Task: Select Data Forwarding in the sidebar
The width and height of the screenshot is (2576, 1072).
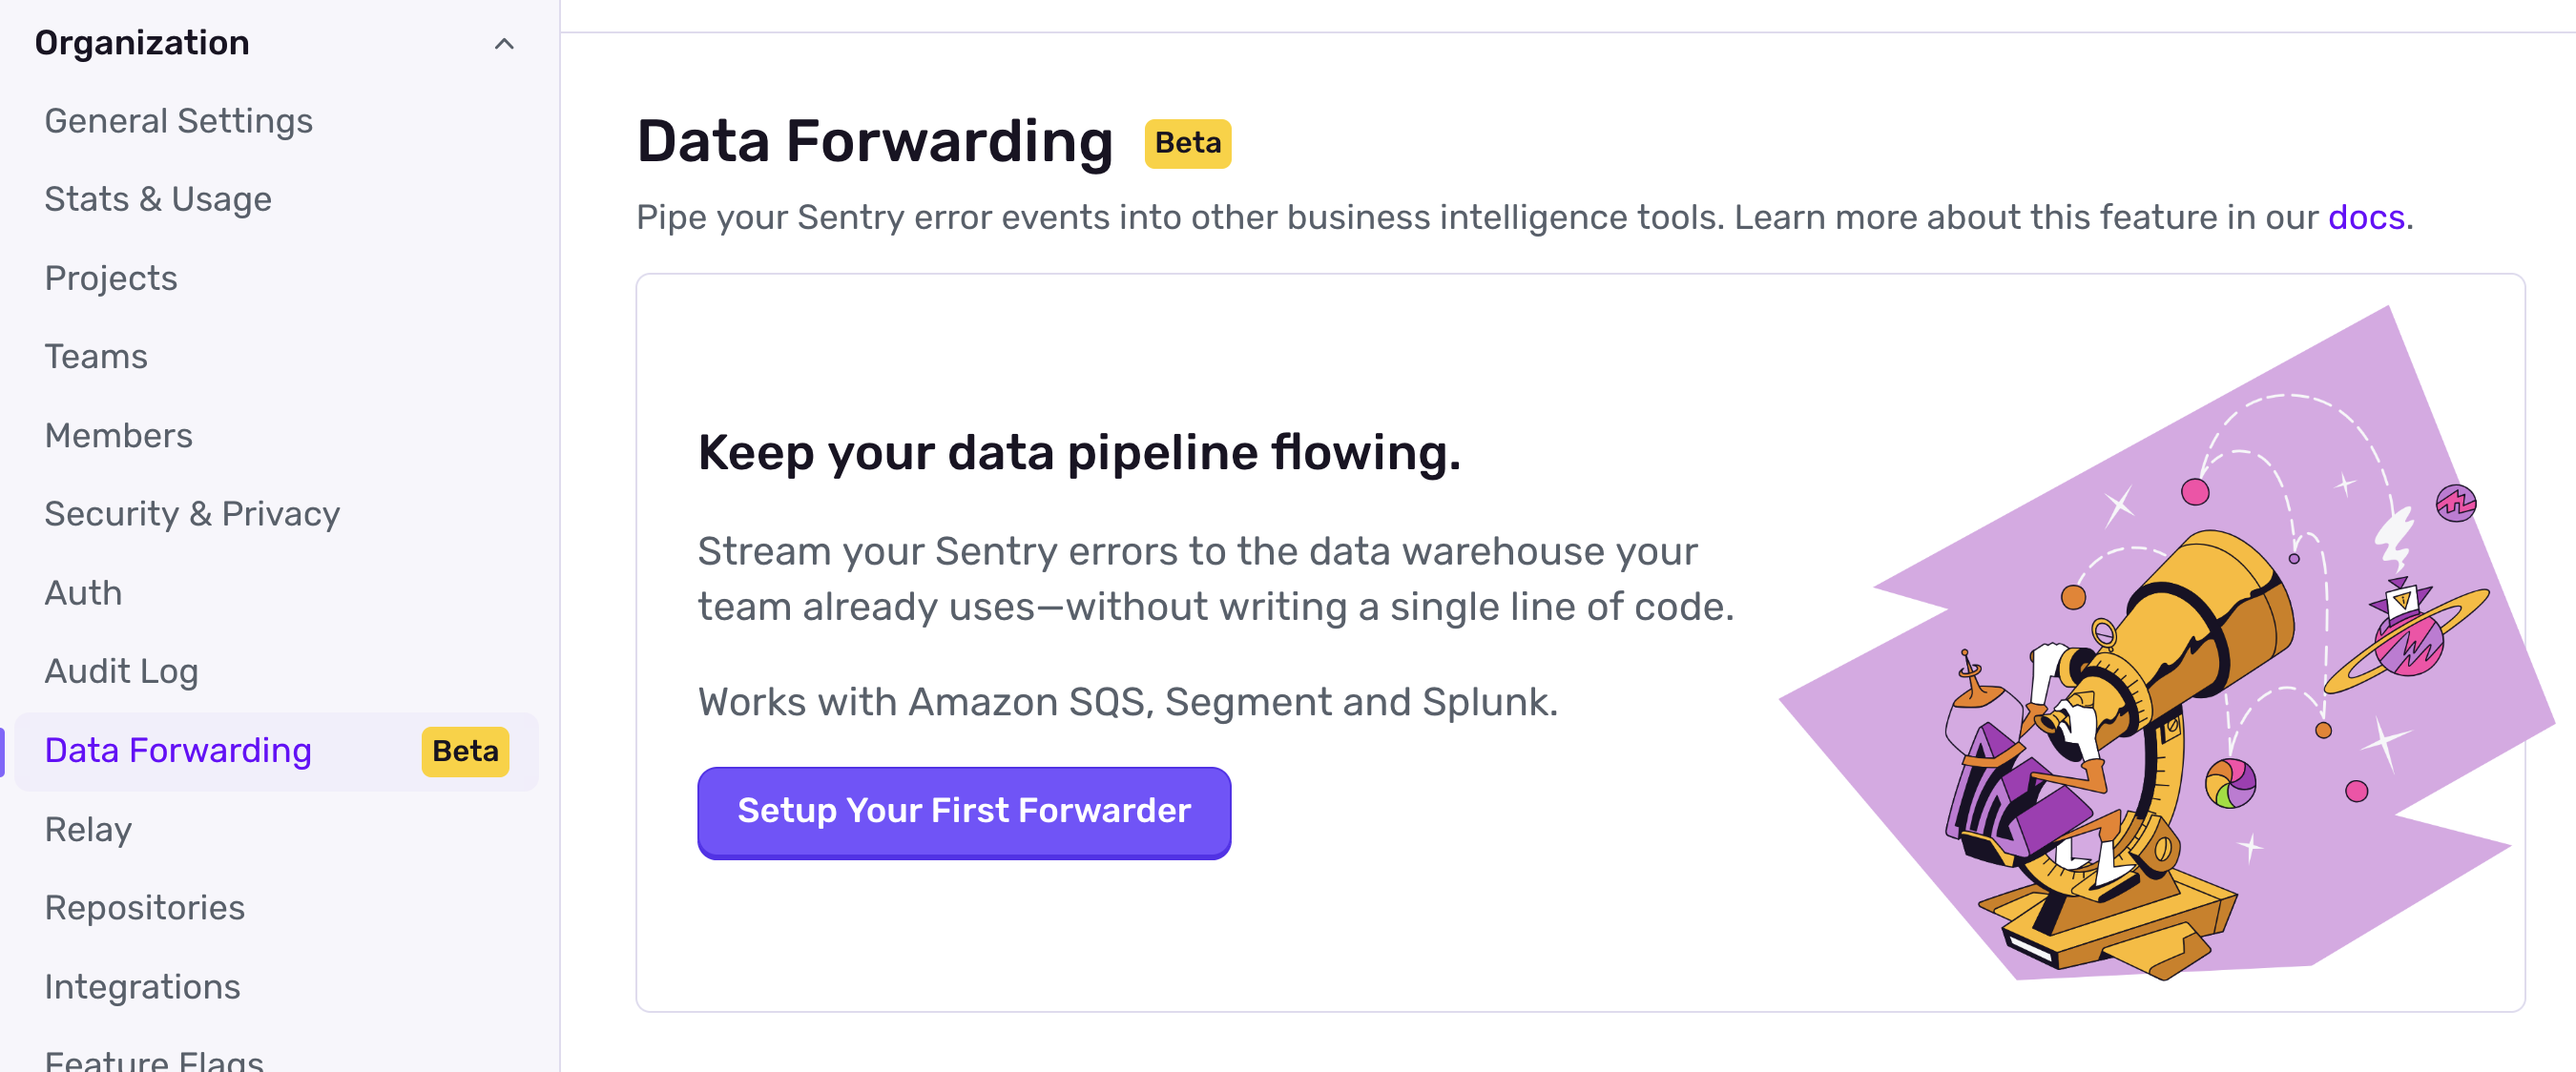Action: 178,750
